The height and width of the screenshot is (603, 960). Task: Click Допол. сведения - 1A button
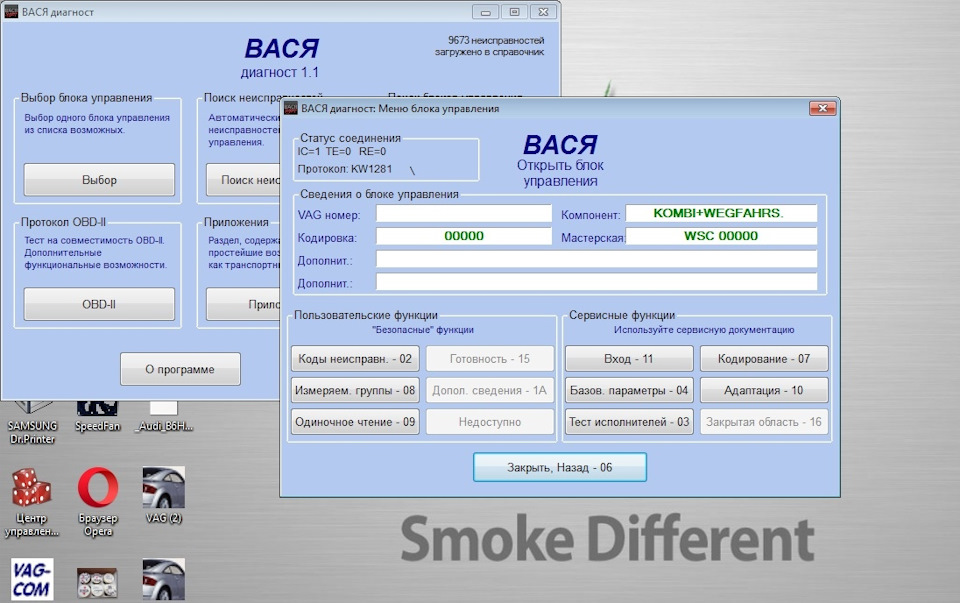tap(490, 390)
